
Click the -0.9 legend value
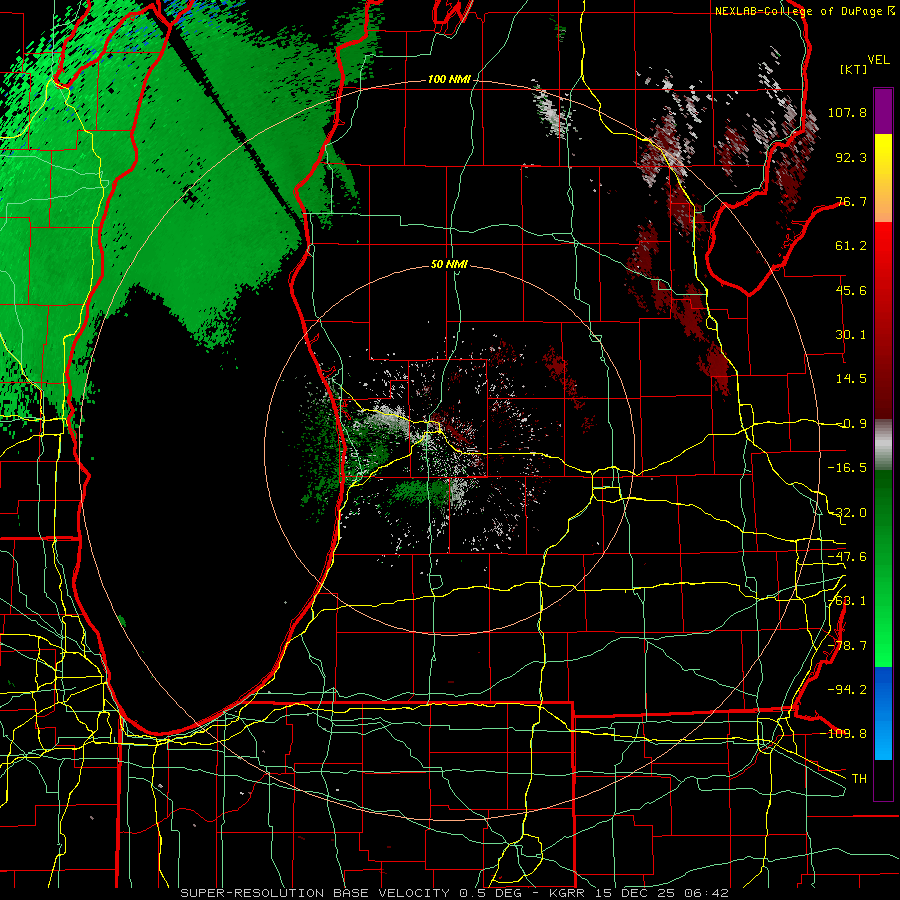(851, 424)
